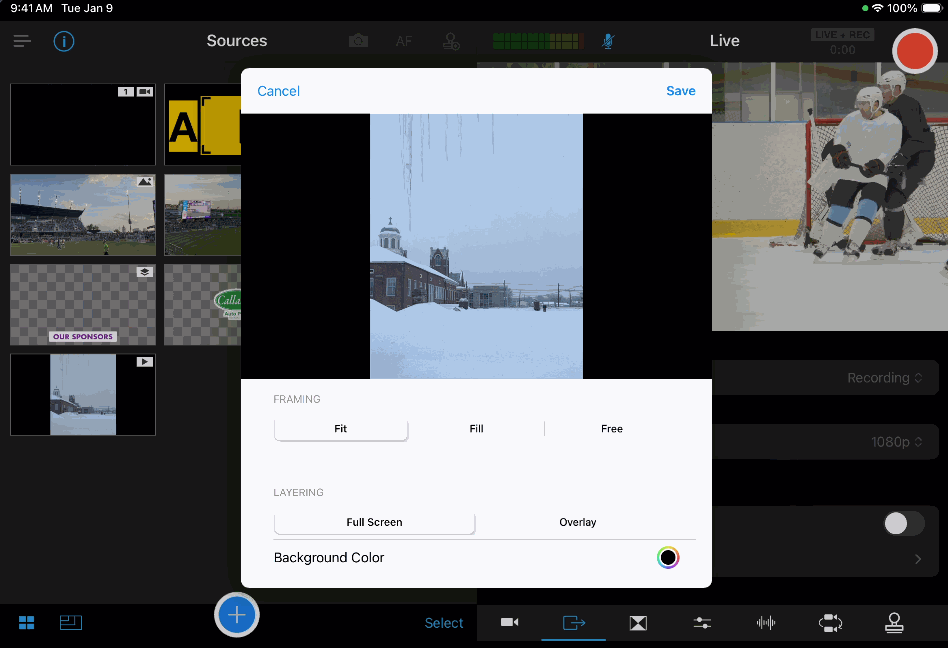This screenshot has width=948, height=648.
Task: Click Cancel in the dialog
Action: 278,91
